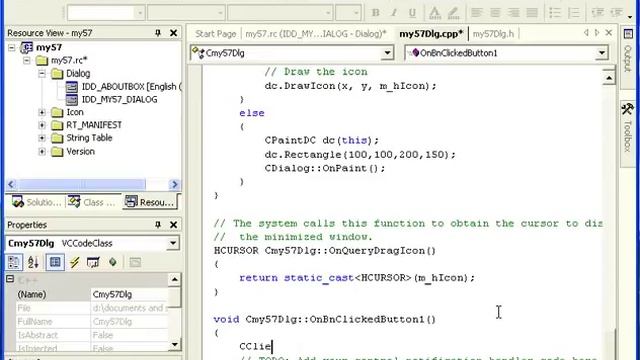The height and width of the screenshot is (360, 640).
Task: Open the Cmy57Dlg VCCodeClass object dropdown
Action: pyautogui.click(x=173, y=243)
